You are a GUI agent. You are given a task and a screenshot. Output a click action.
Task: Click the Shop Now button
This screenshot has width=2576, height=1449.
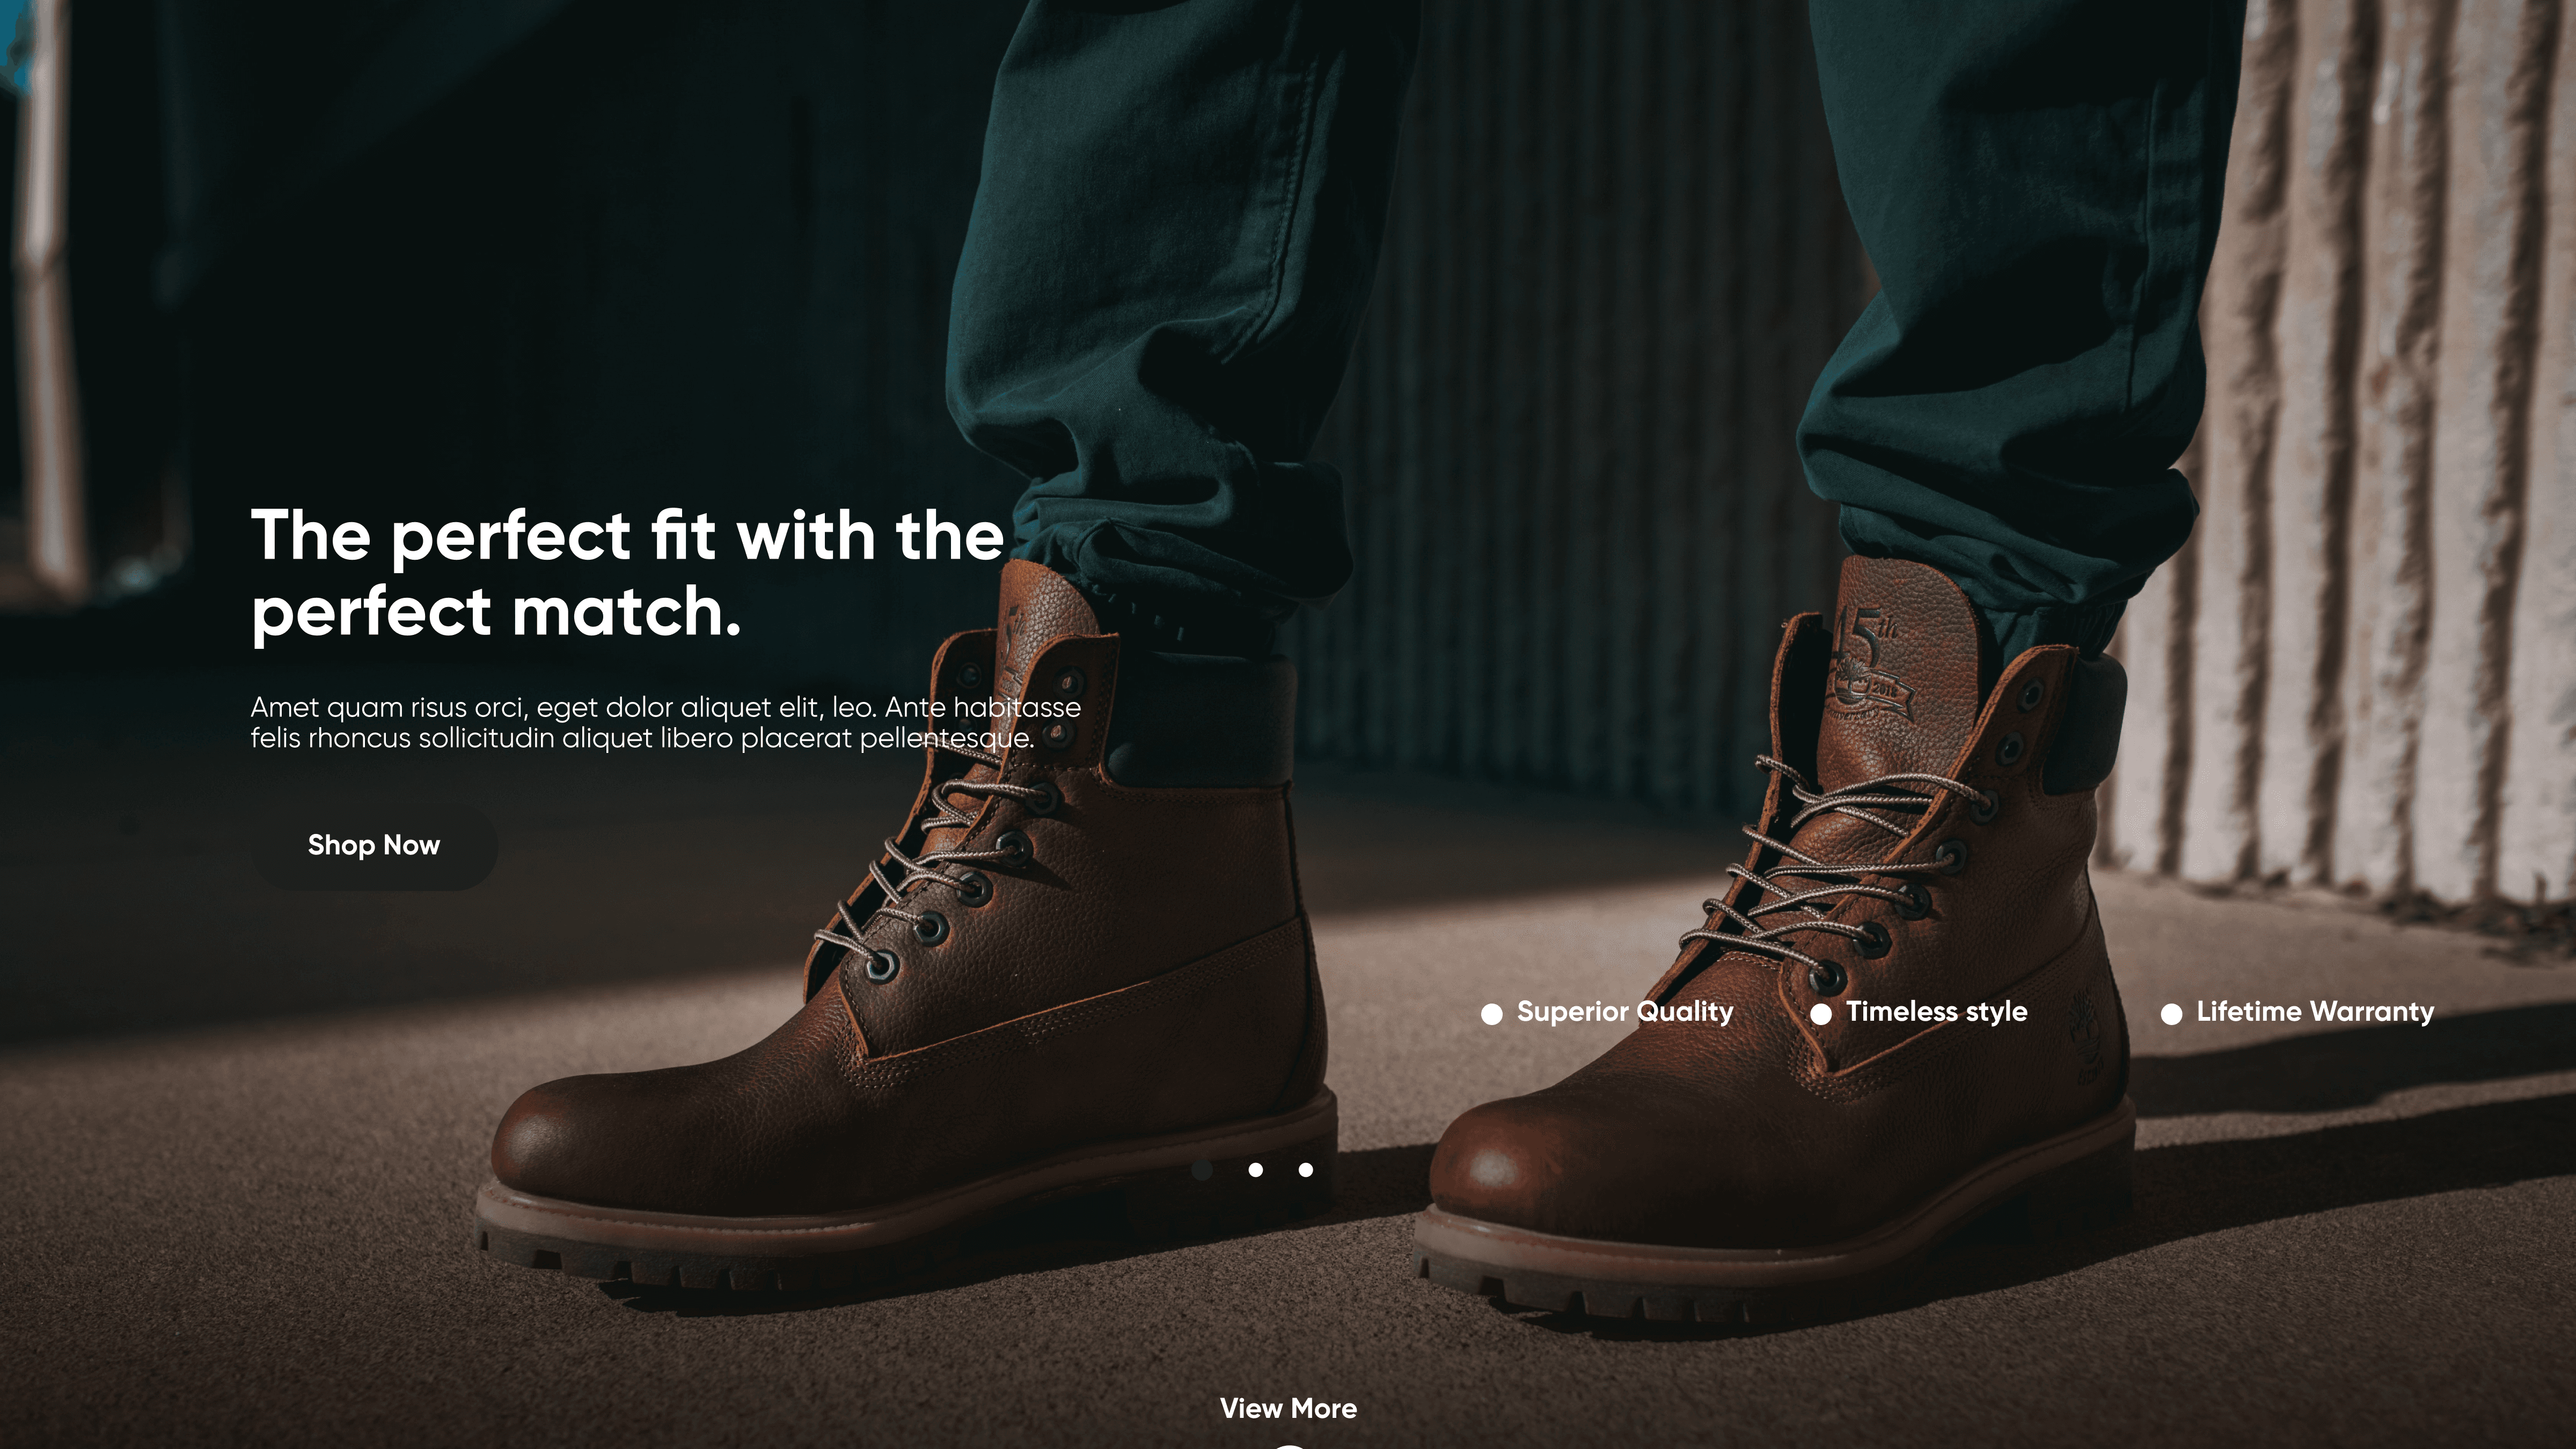pyautogui.click(x=373, y=846)
